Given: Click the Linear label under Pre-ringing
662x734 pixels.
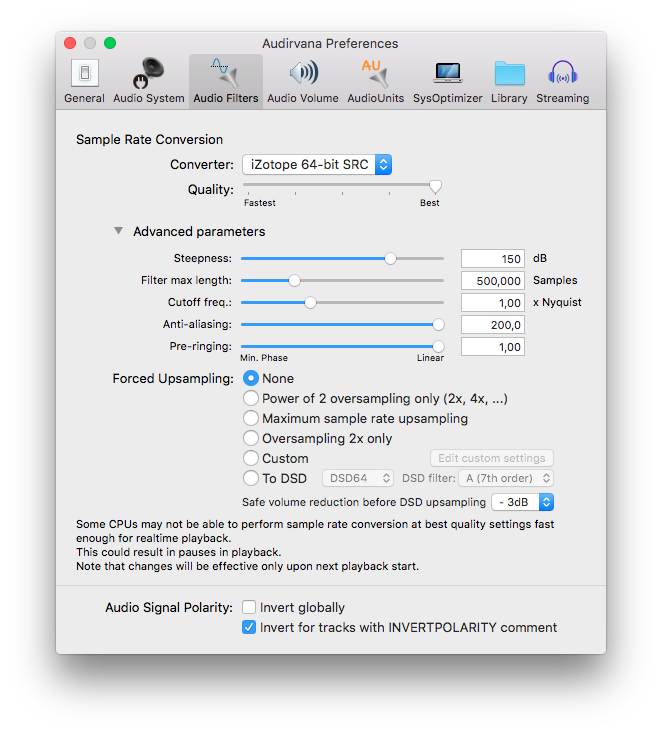Looking at the screenshot, I should (430, 358).
